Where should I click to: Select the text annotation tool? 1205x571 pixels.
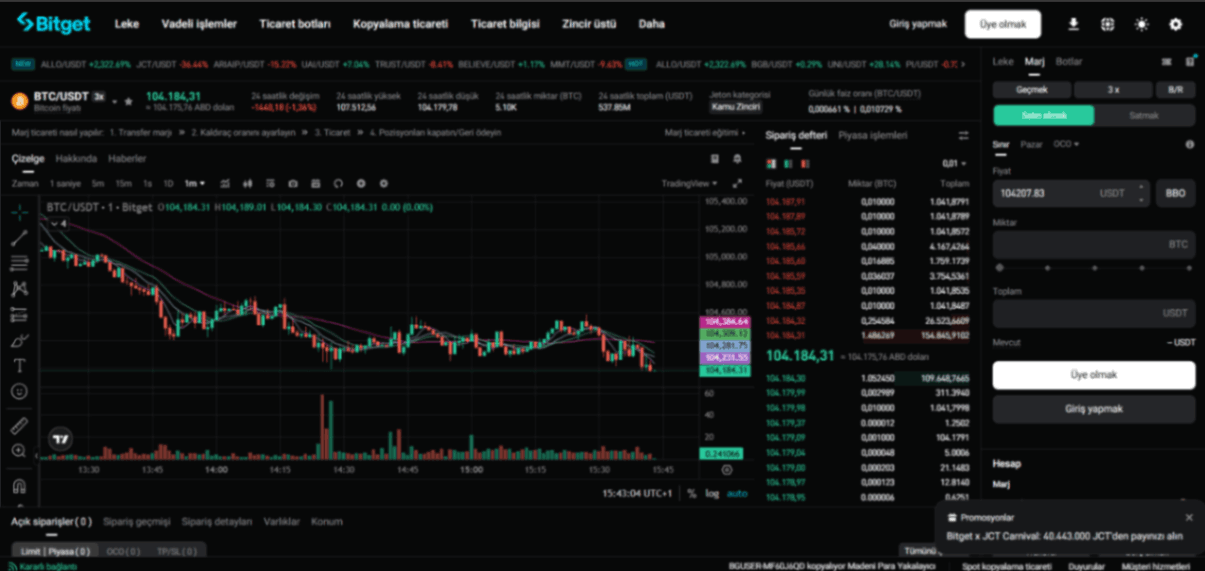pos(19,366)
